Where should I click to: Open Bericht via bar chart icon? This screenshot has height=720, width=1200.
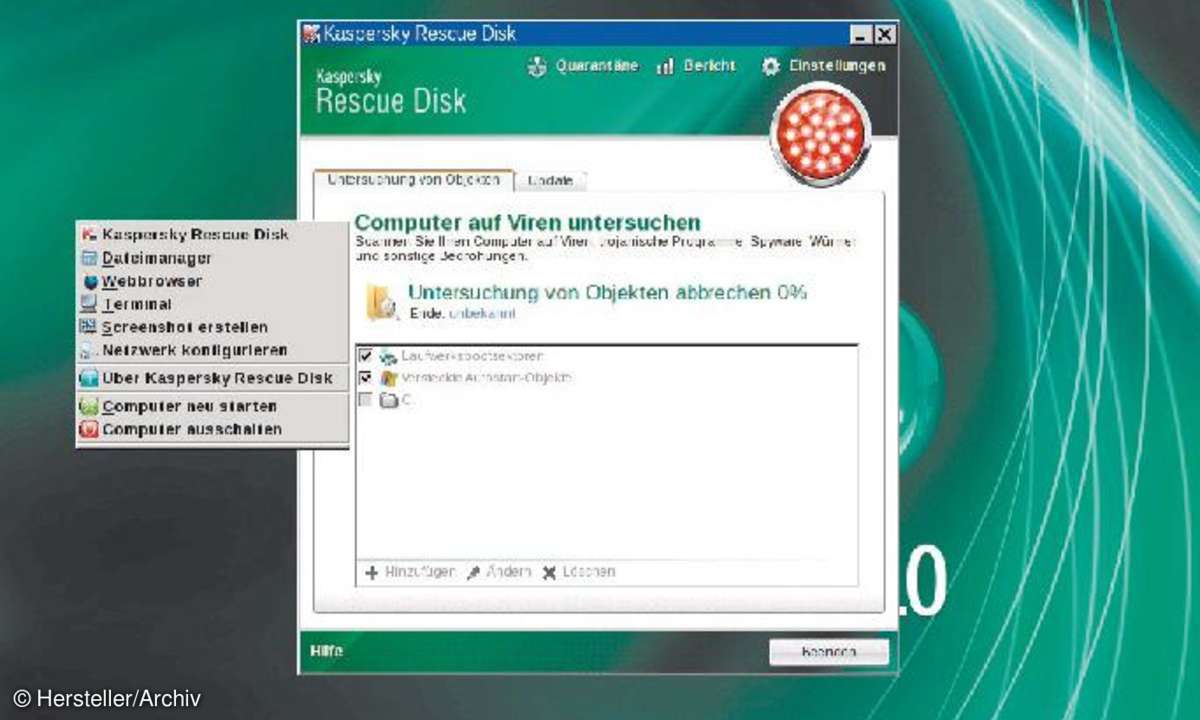click(665, 67)
